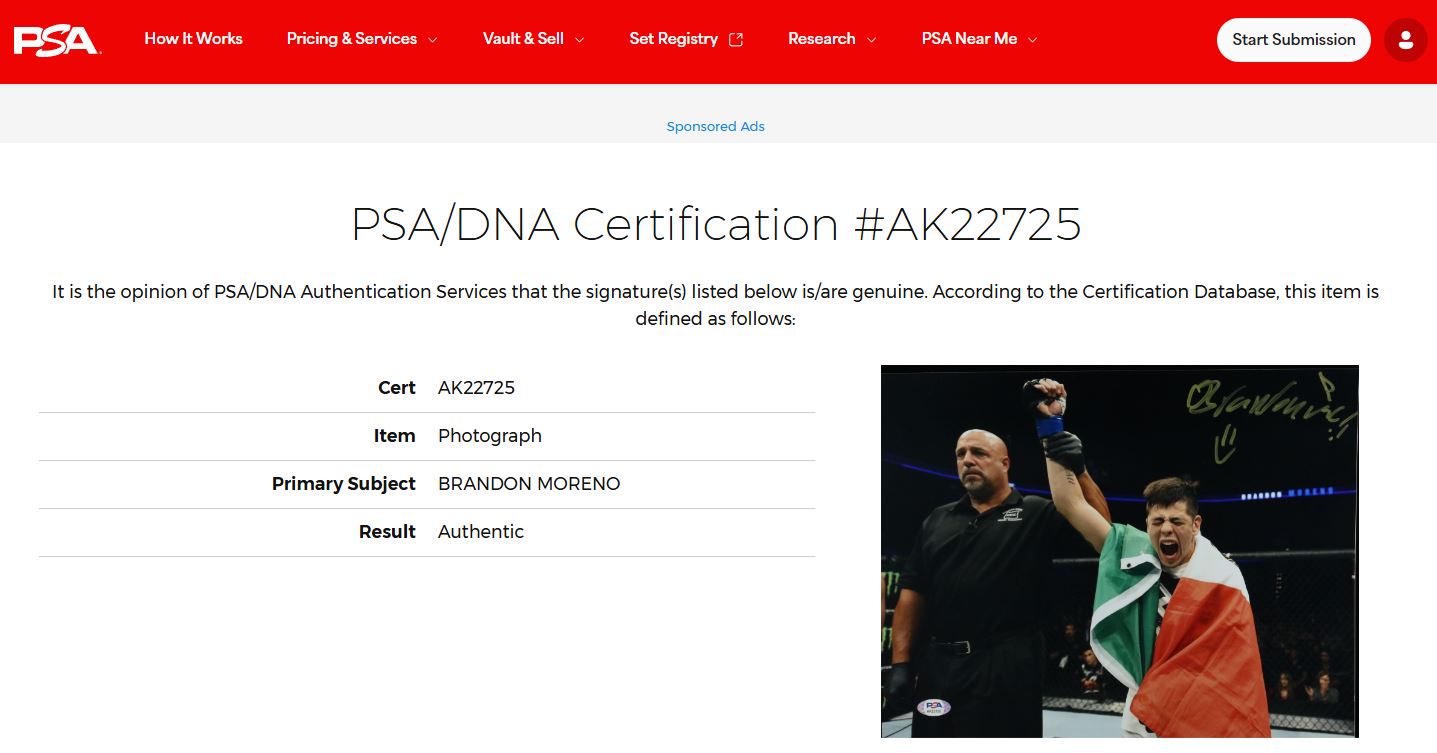The height and width of the screenshot is (753, 1437).
Task: Expand the Pricing & Services chevron
Action: [x=433, y=40]
